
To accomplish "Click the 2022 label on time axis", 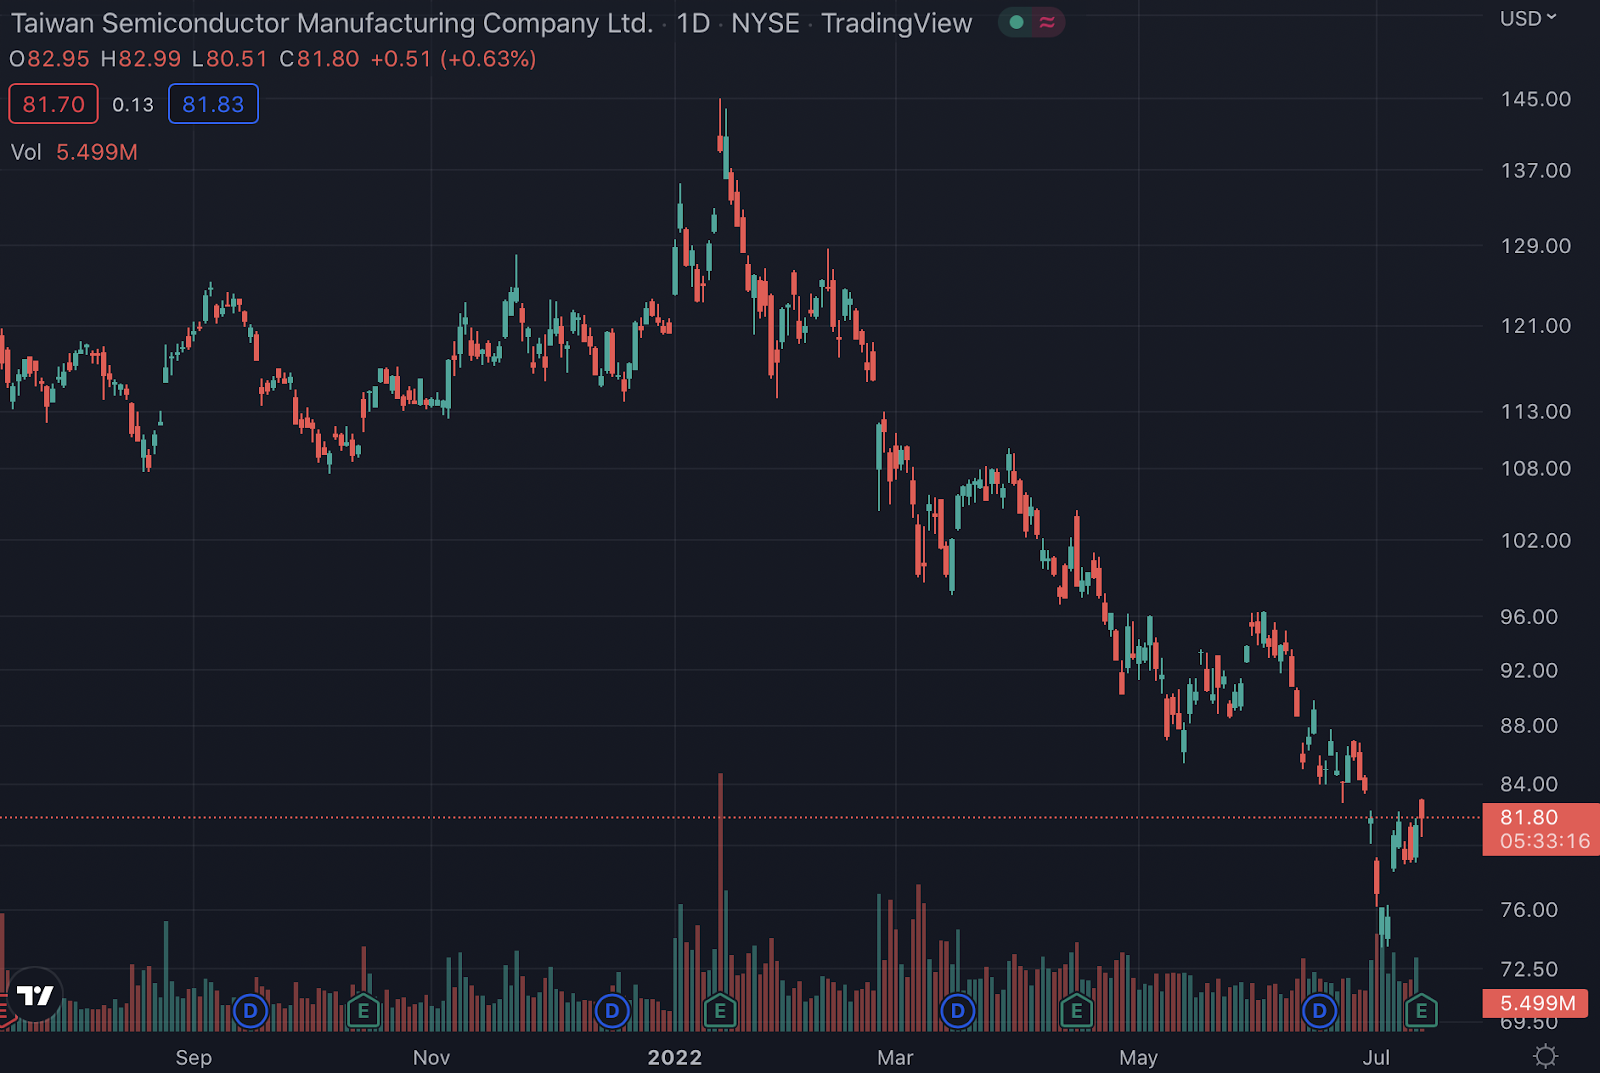I will (675, 1057).
